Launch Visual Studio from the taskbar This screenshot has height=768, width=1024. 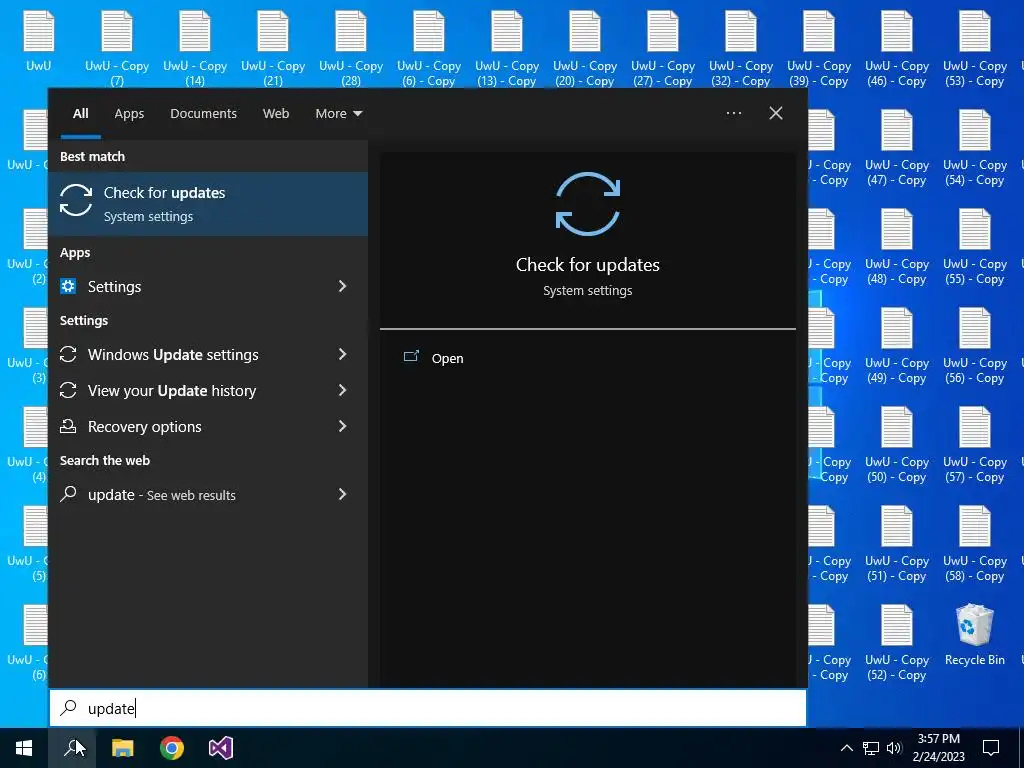tap(221, 748)
